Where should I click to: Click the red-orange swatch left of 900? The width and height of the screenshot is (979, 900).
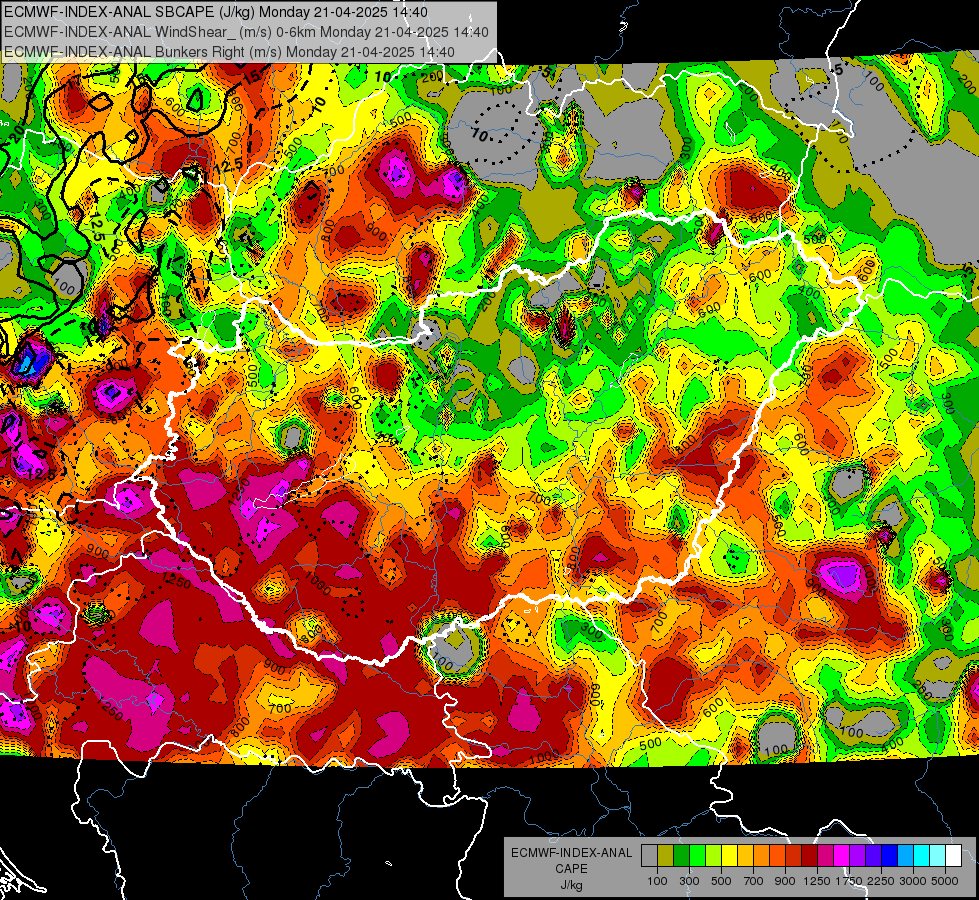point(777,855)
